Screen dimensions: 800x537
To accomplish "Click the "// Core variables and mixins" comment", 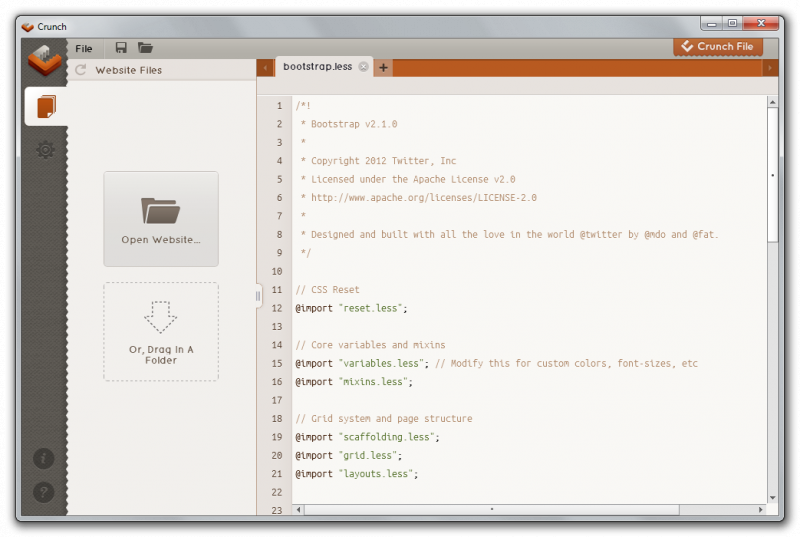I will pyautogui.click(x=370, y=345).
